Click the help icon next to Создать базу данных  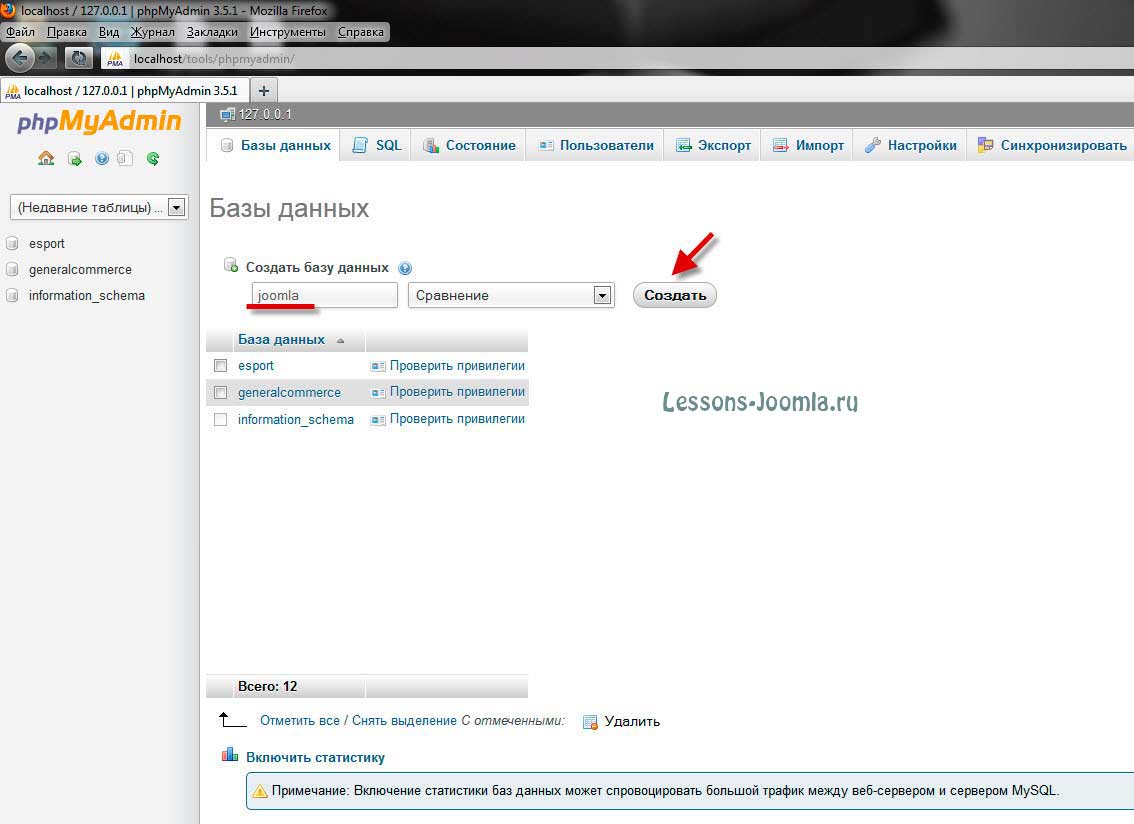pyautogui.click(x=405, y=268)
